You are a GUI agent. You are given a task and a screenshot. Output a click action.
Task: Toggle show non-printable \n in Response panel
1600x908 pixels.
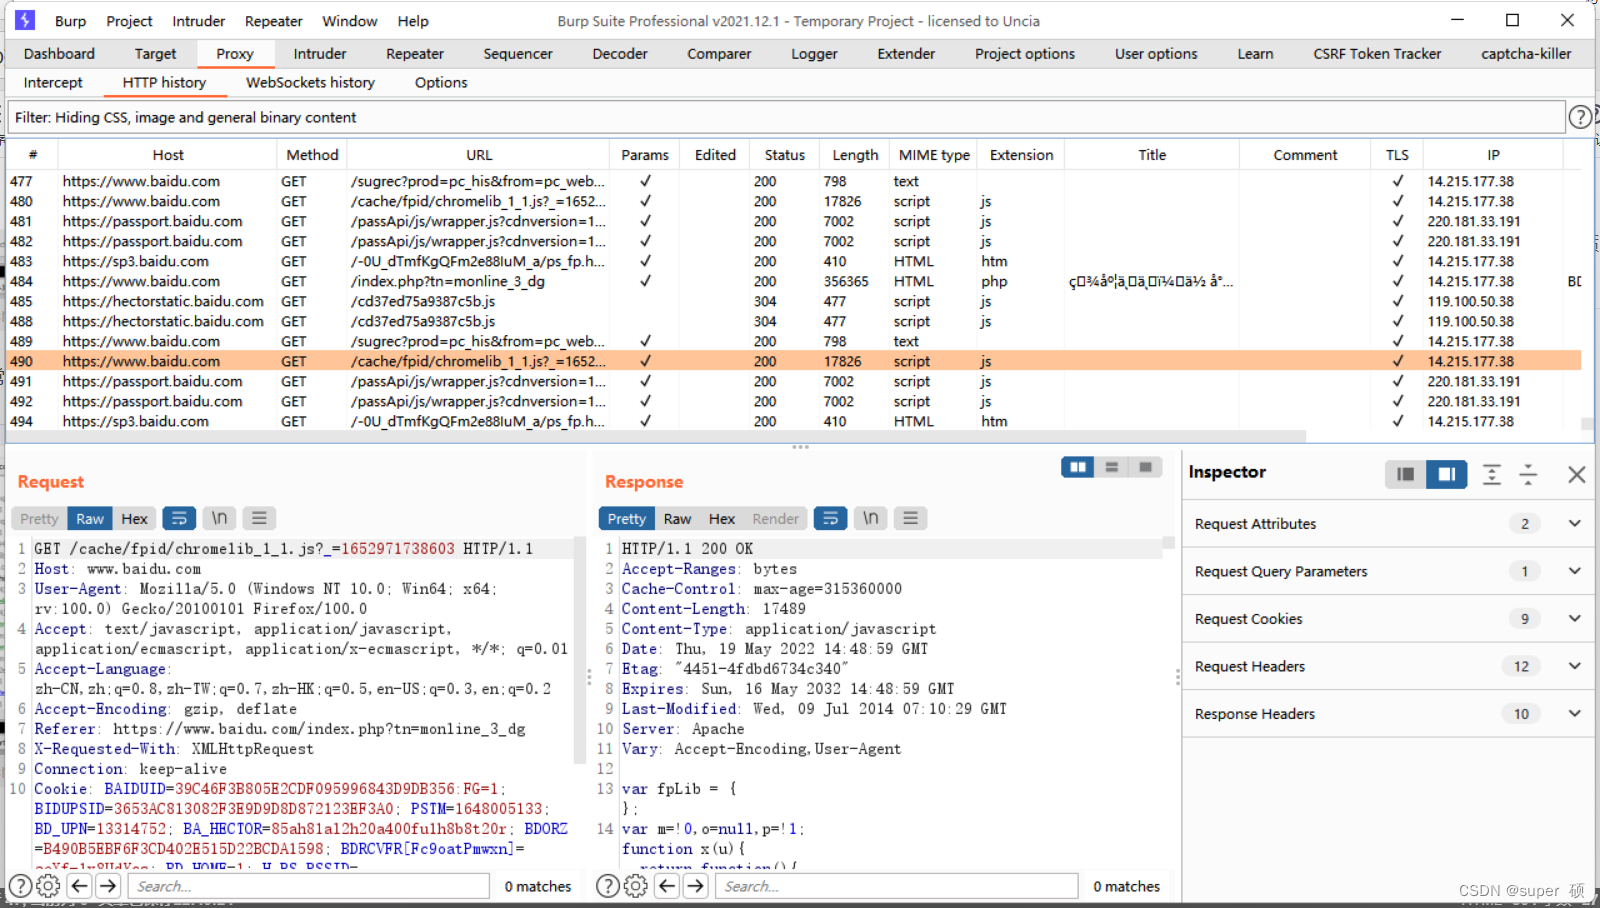(x=870, y=518)
